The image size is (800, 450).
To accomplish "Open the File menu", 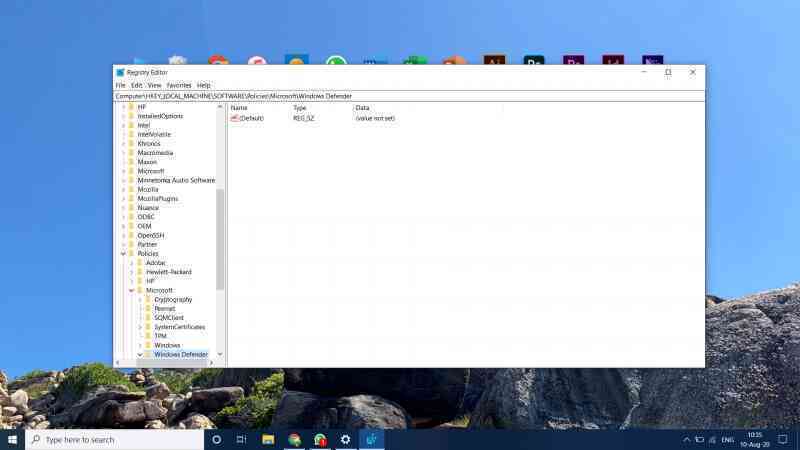I will click(x=120, y=86).
